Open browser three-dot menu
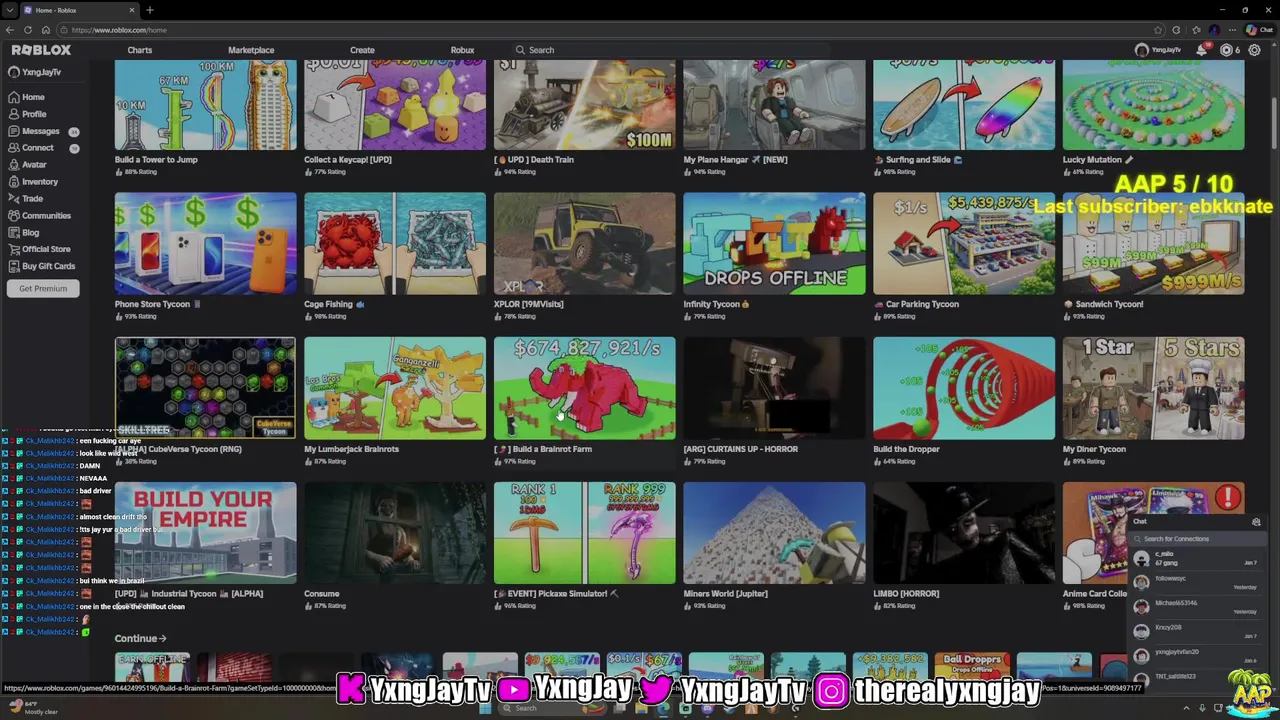This screenshot has height=720, width=1280. point(1232,30)
